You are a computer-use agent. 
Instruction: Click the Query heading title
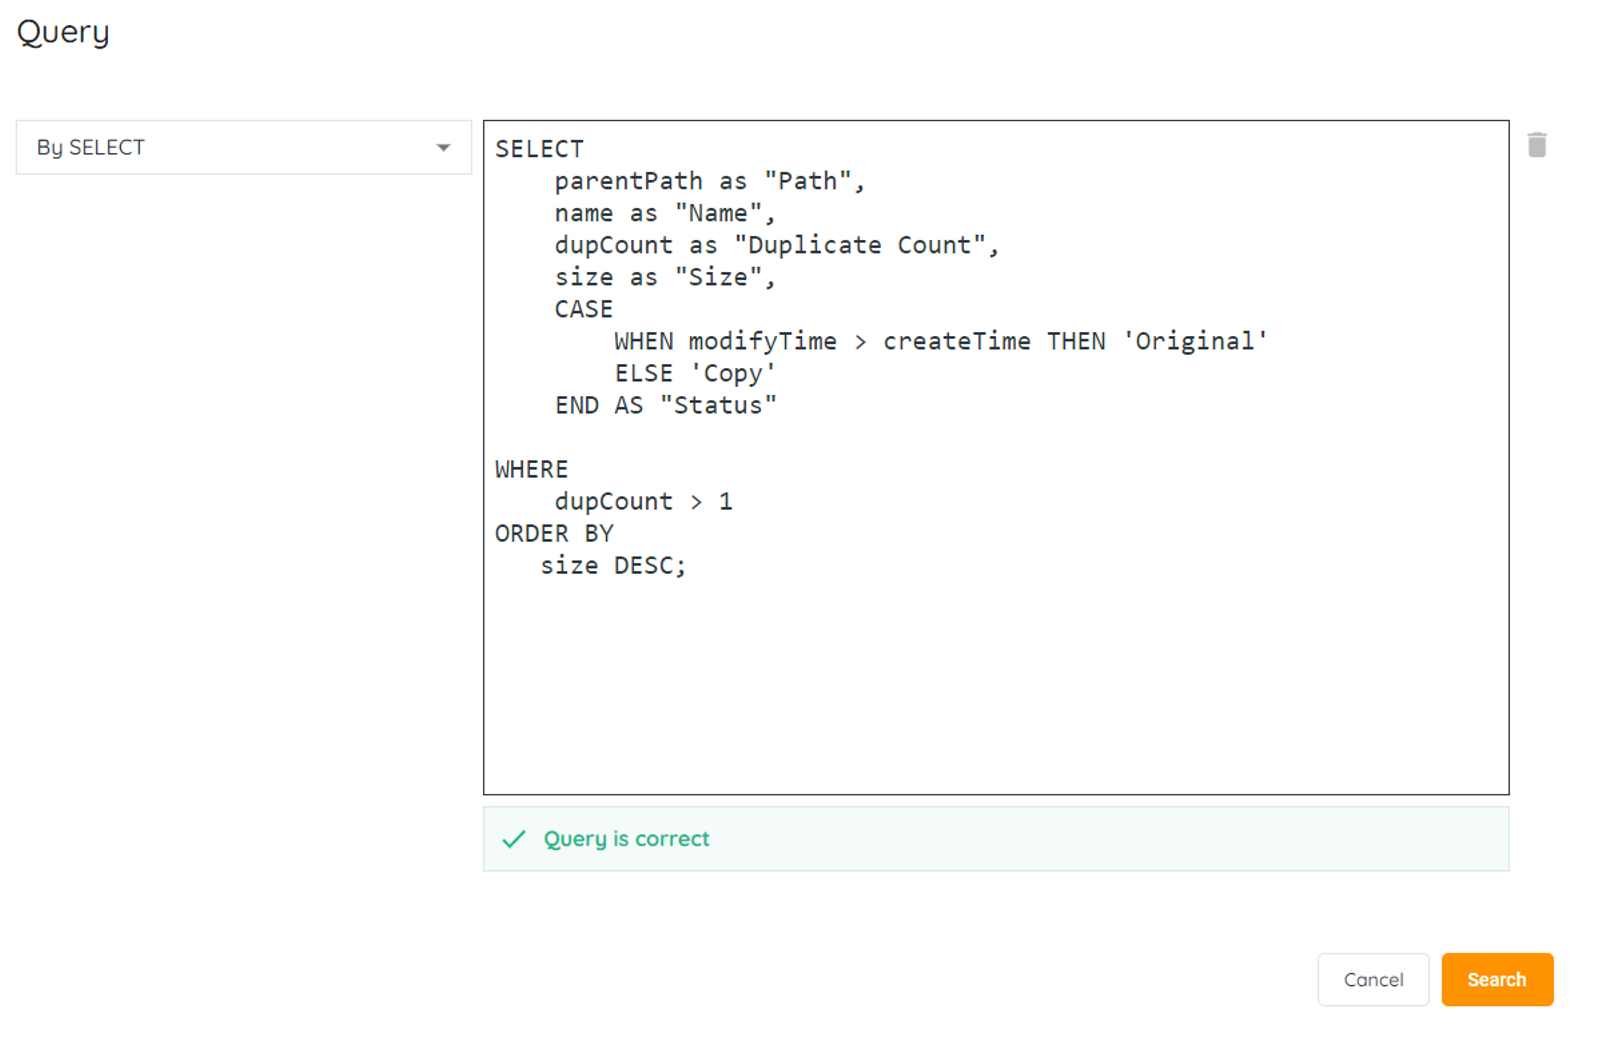(63, 32)
